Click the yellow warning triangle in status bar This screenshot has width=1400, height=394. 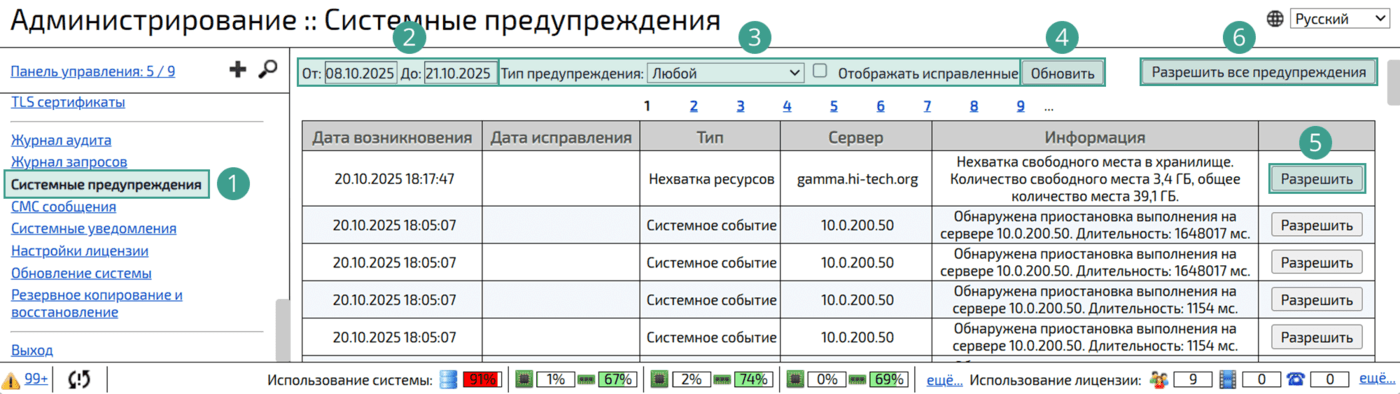[x=11, y=380]
